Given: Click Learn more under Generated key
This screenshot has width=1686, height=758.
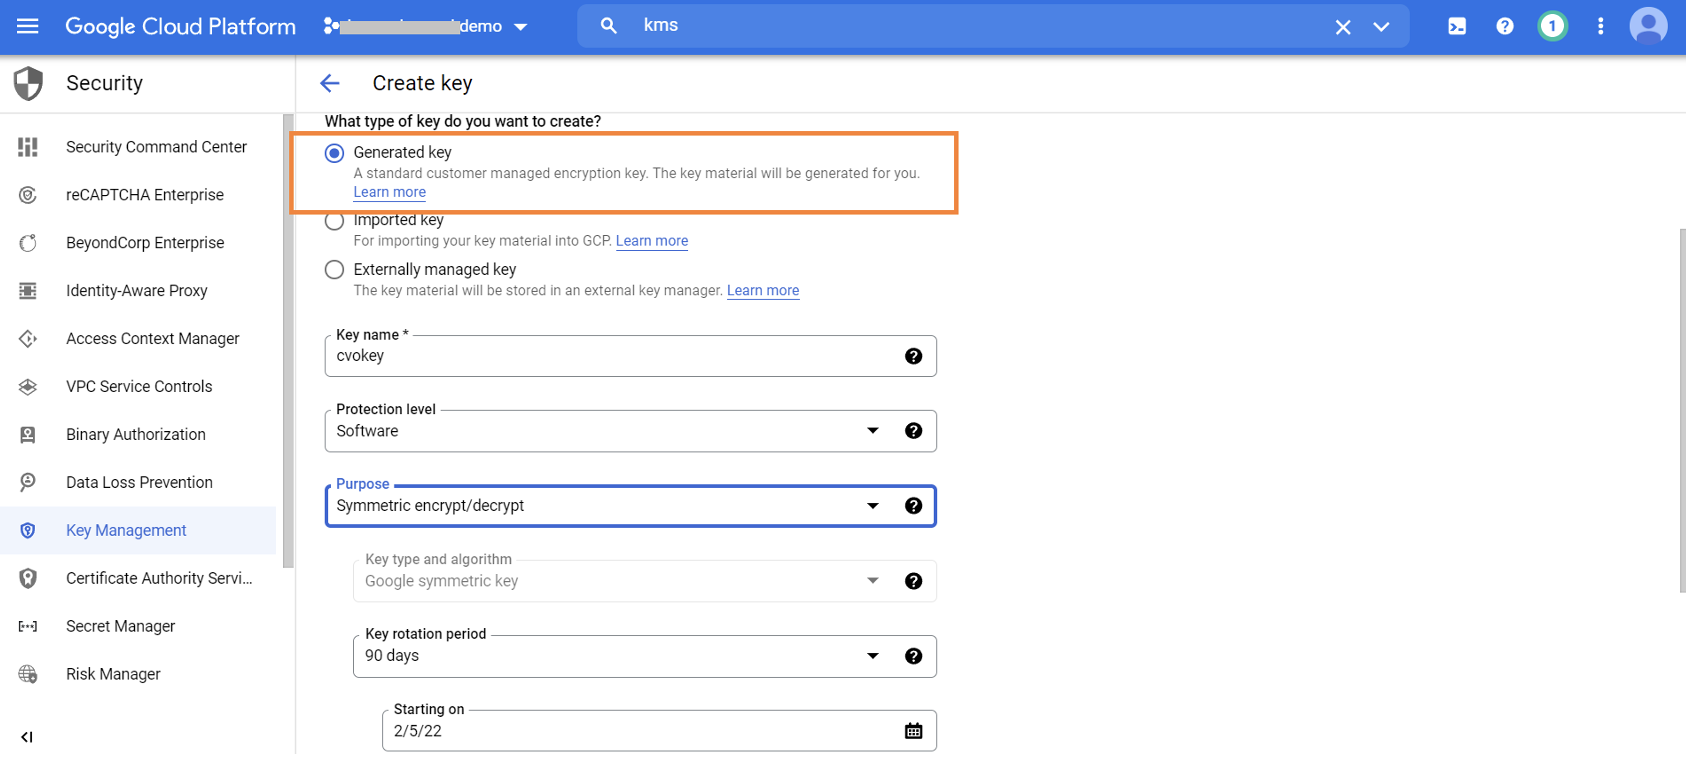Looking at the screenshot, I should (x=389, y=192).
